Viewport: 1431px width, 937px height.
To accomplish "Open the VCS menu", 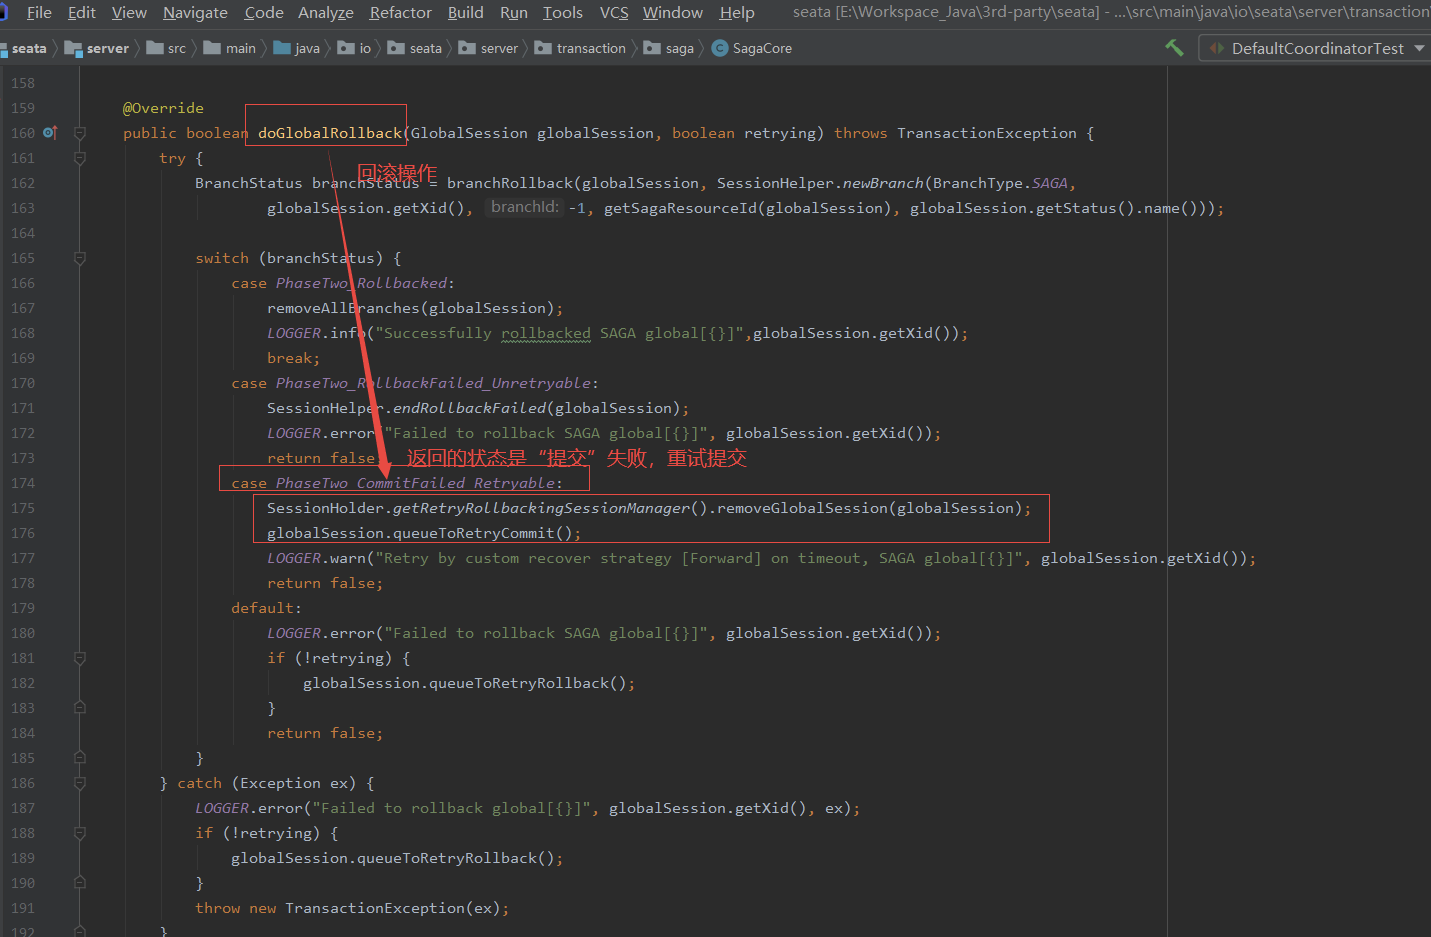I will [614, 13].
